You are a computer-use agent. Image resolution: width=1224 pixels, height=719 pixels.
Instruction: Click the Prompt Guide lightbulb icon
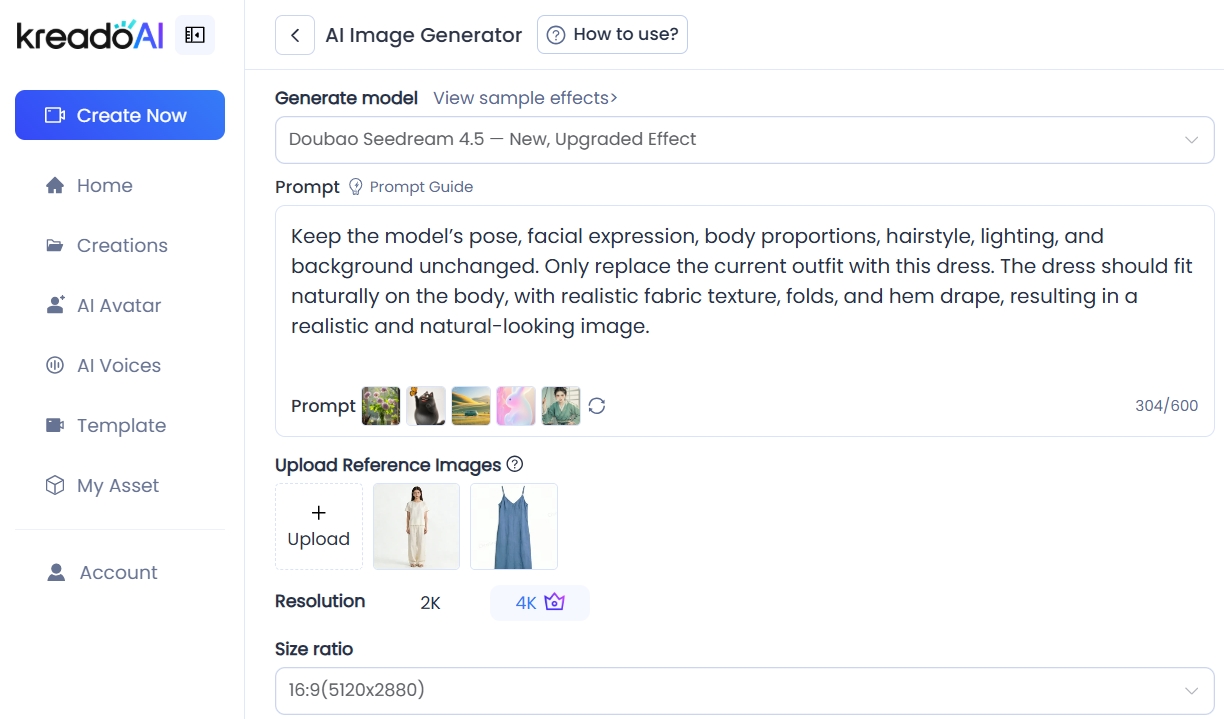click(x=356, y=187)
